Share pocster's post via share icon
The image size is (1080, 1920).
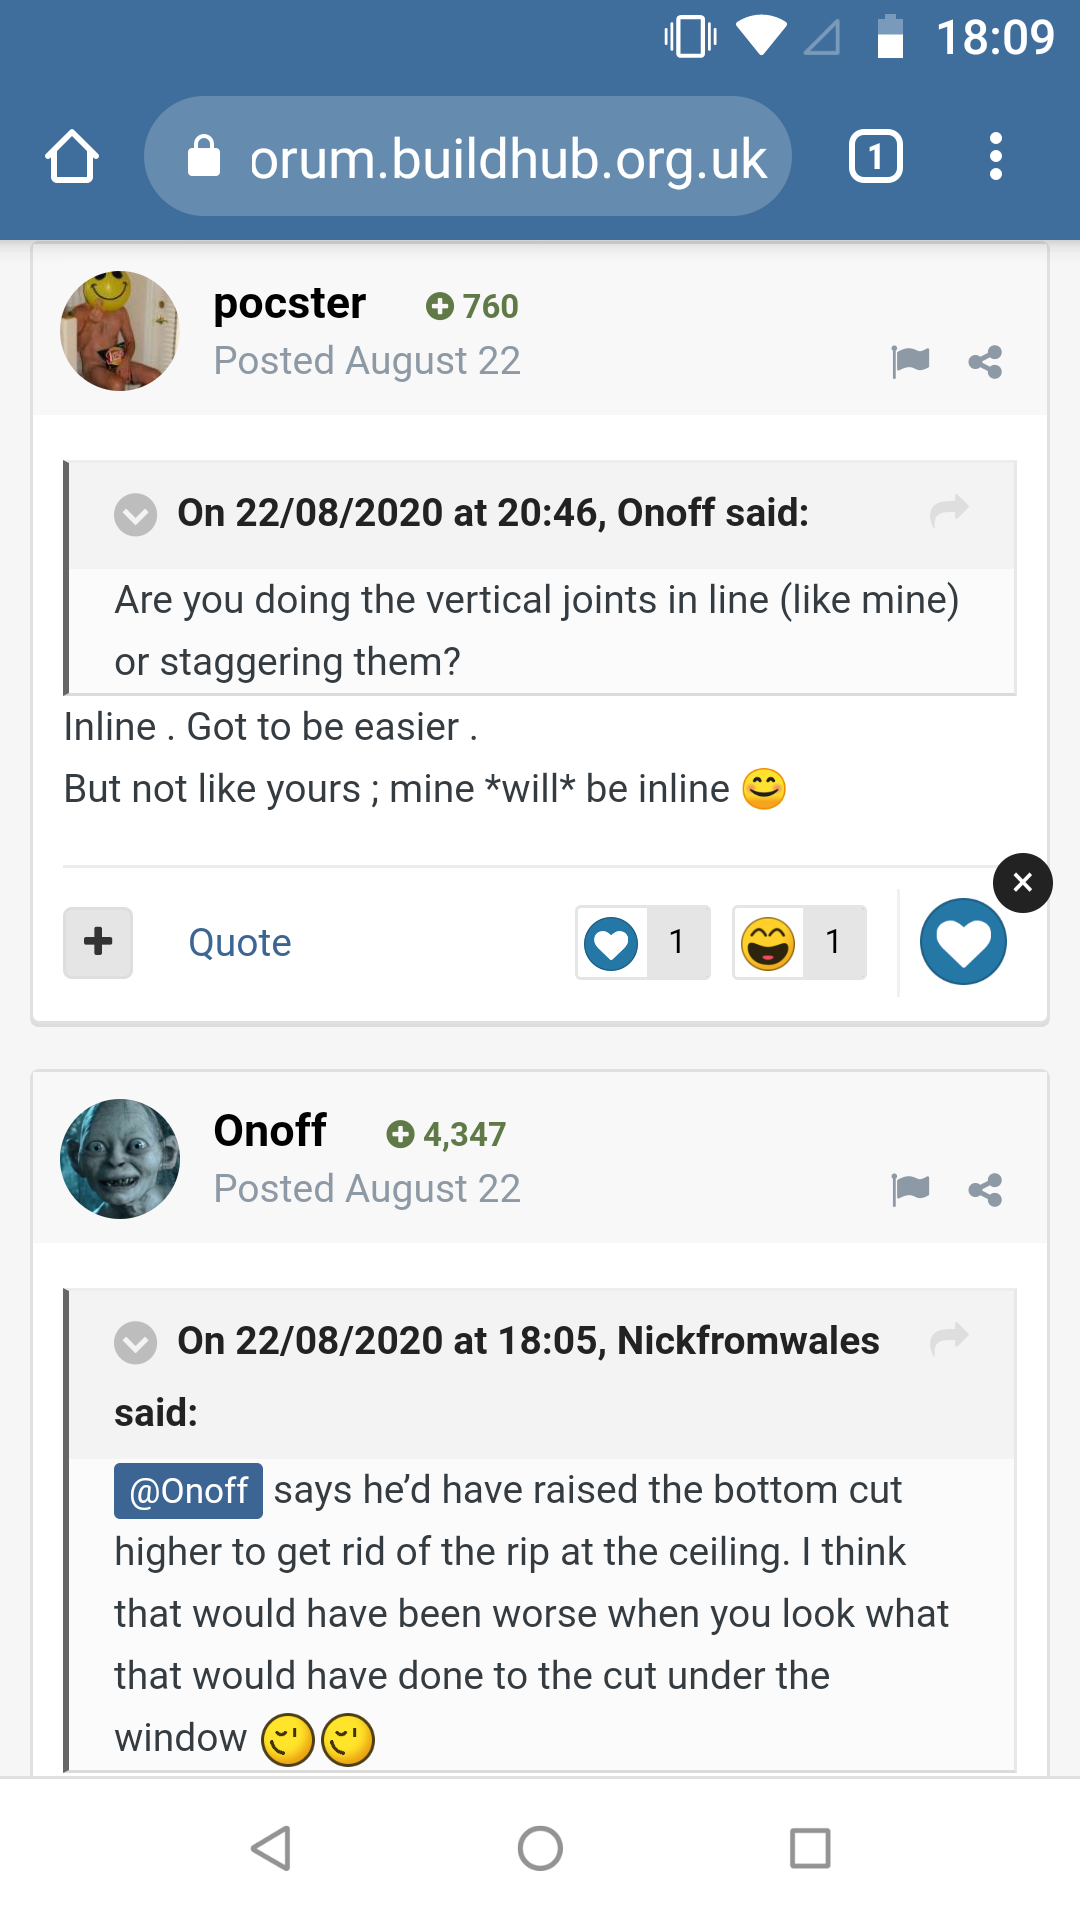click(x=985, y=361)
